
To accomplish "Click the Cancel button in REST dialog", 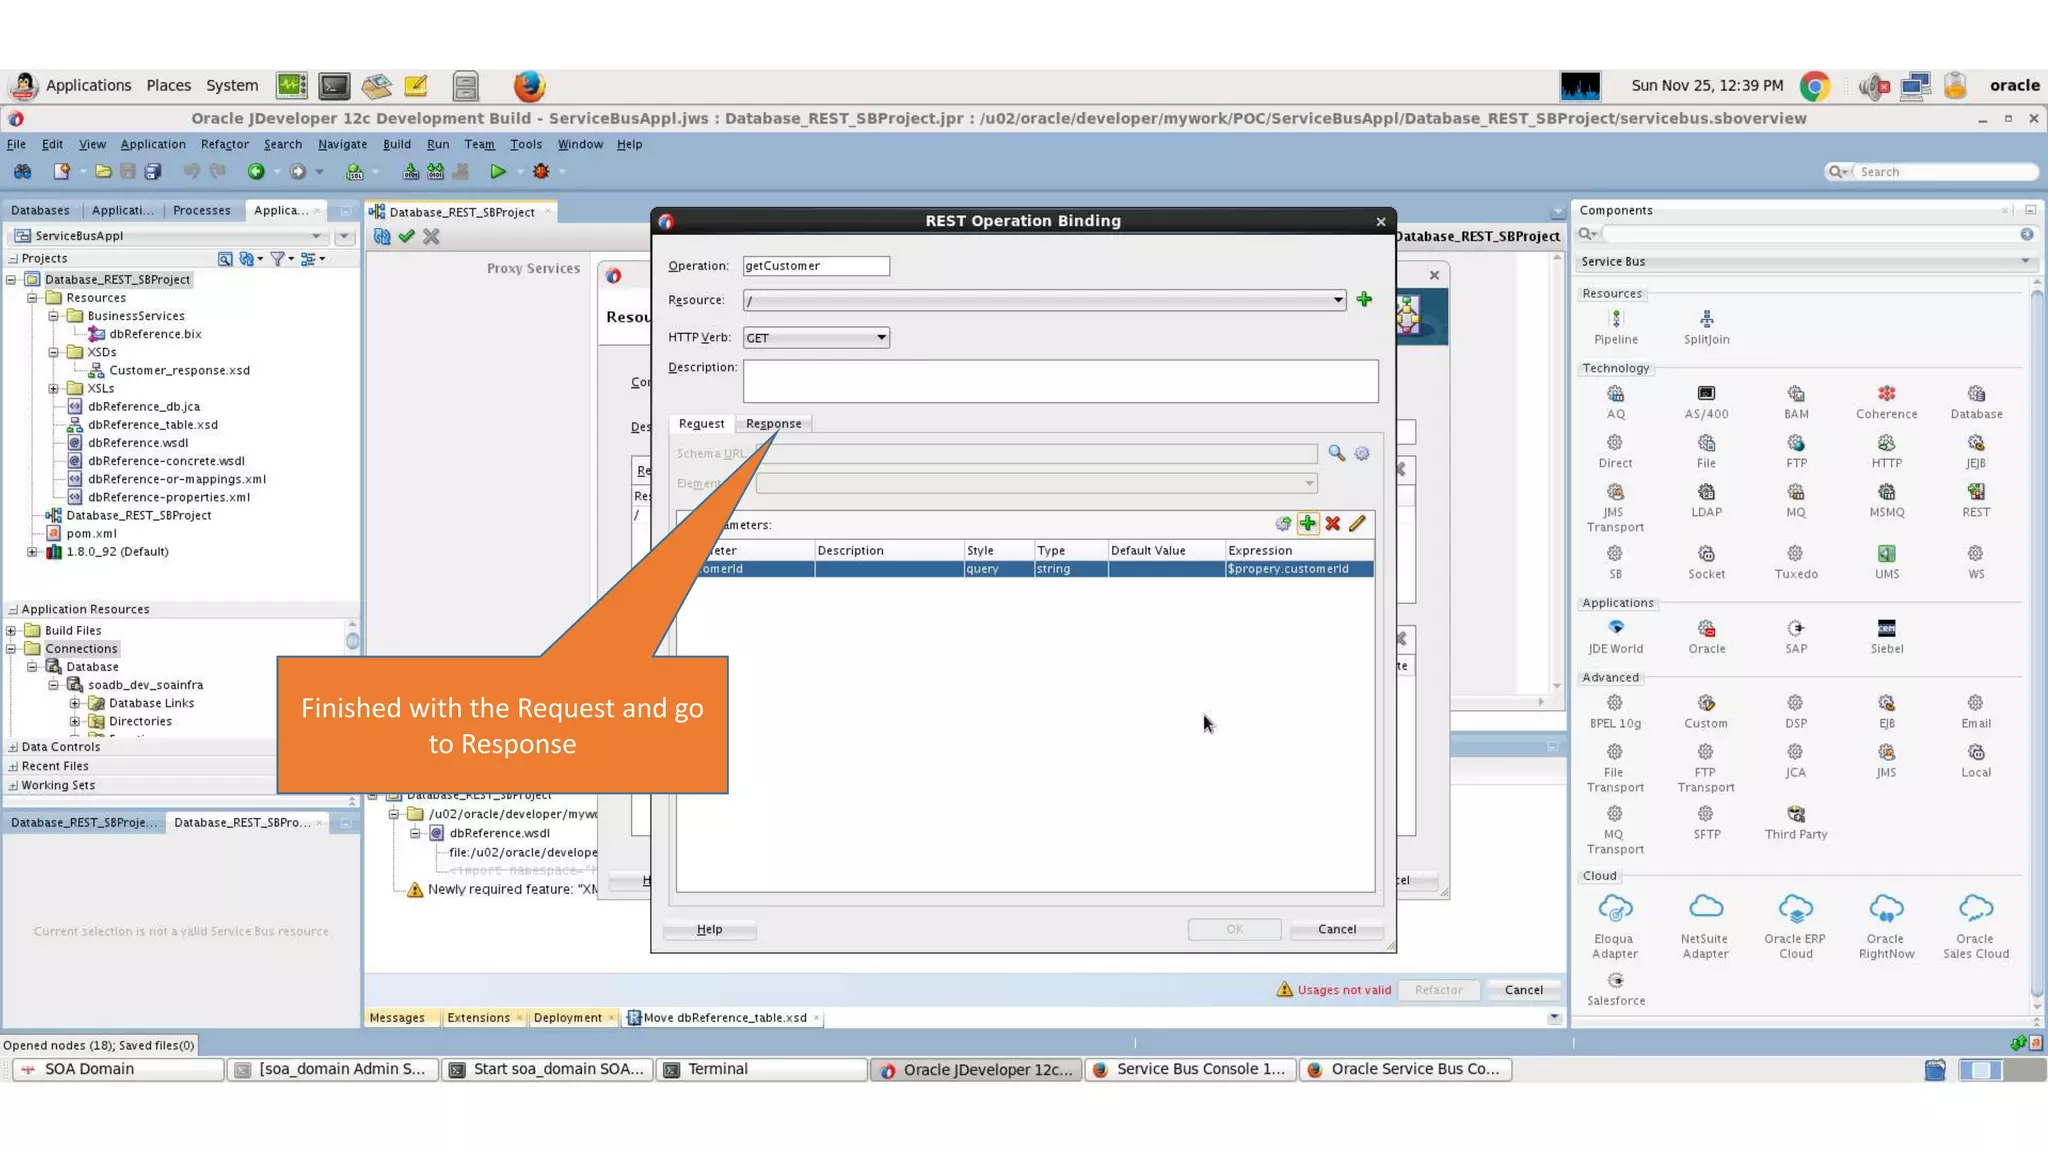I will click(x=1336, y=929).
